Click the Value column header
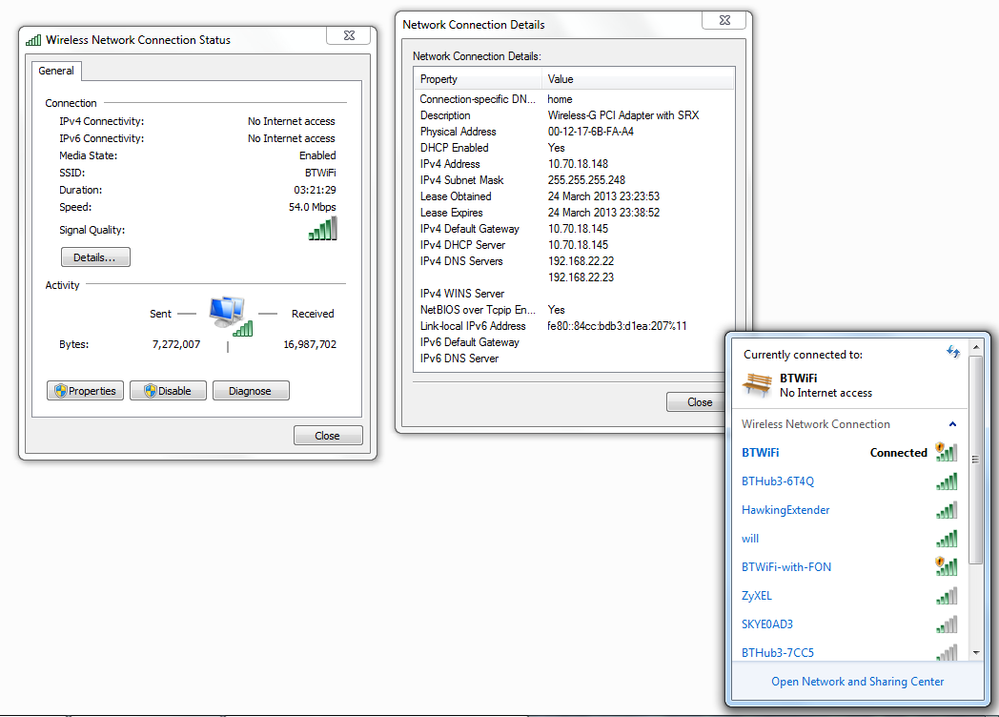 [x=638, y=79]
